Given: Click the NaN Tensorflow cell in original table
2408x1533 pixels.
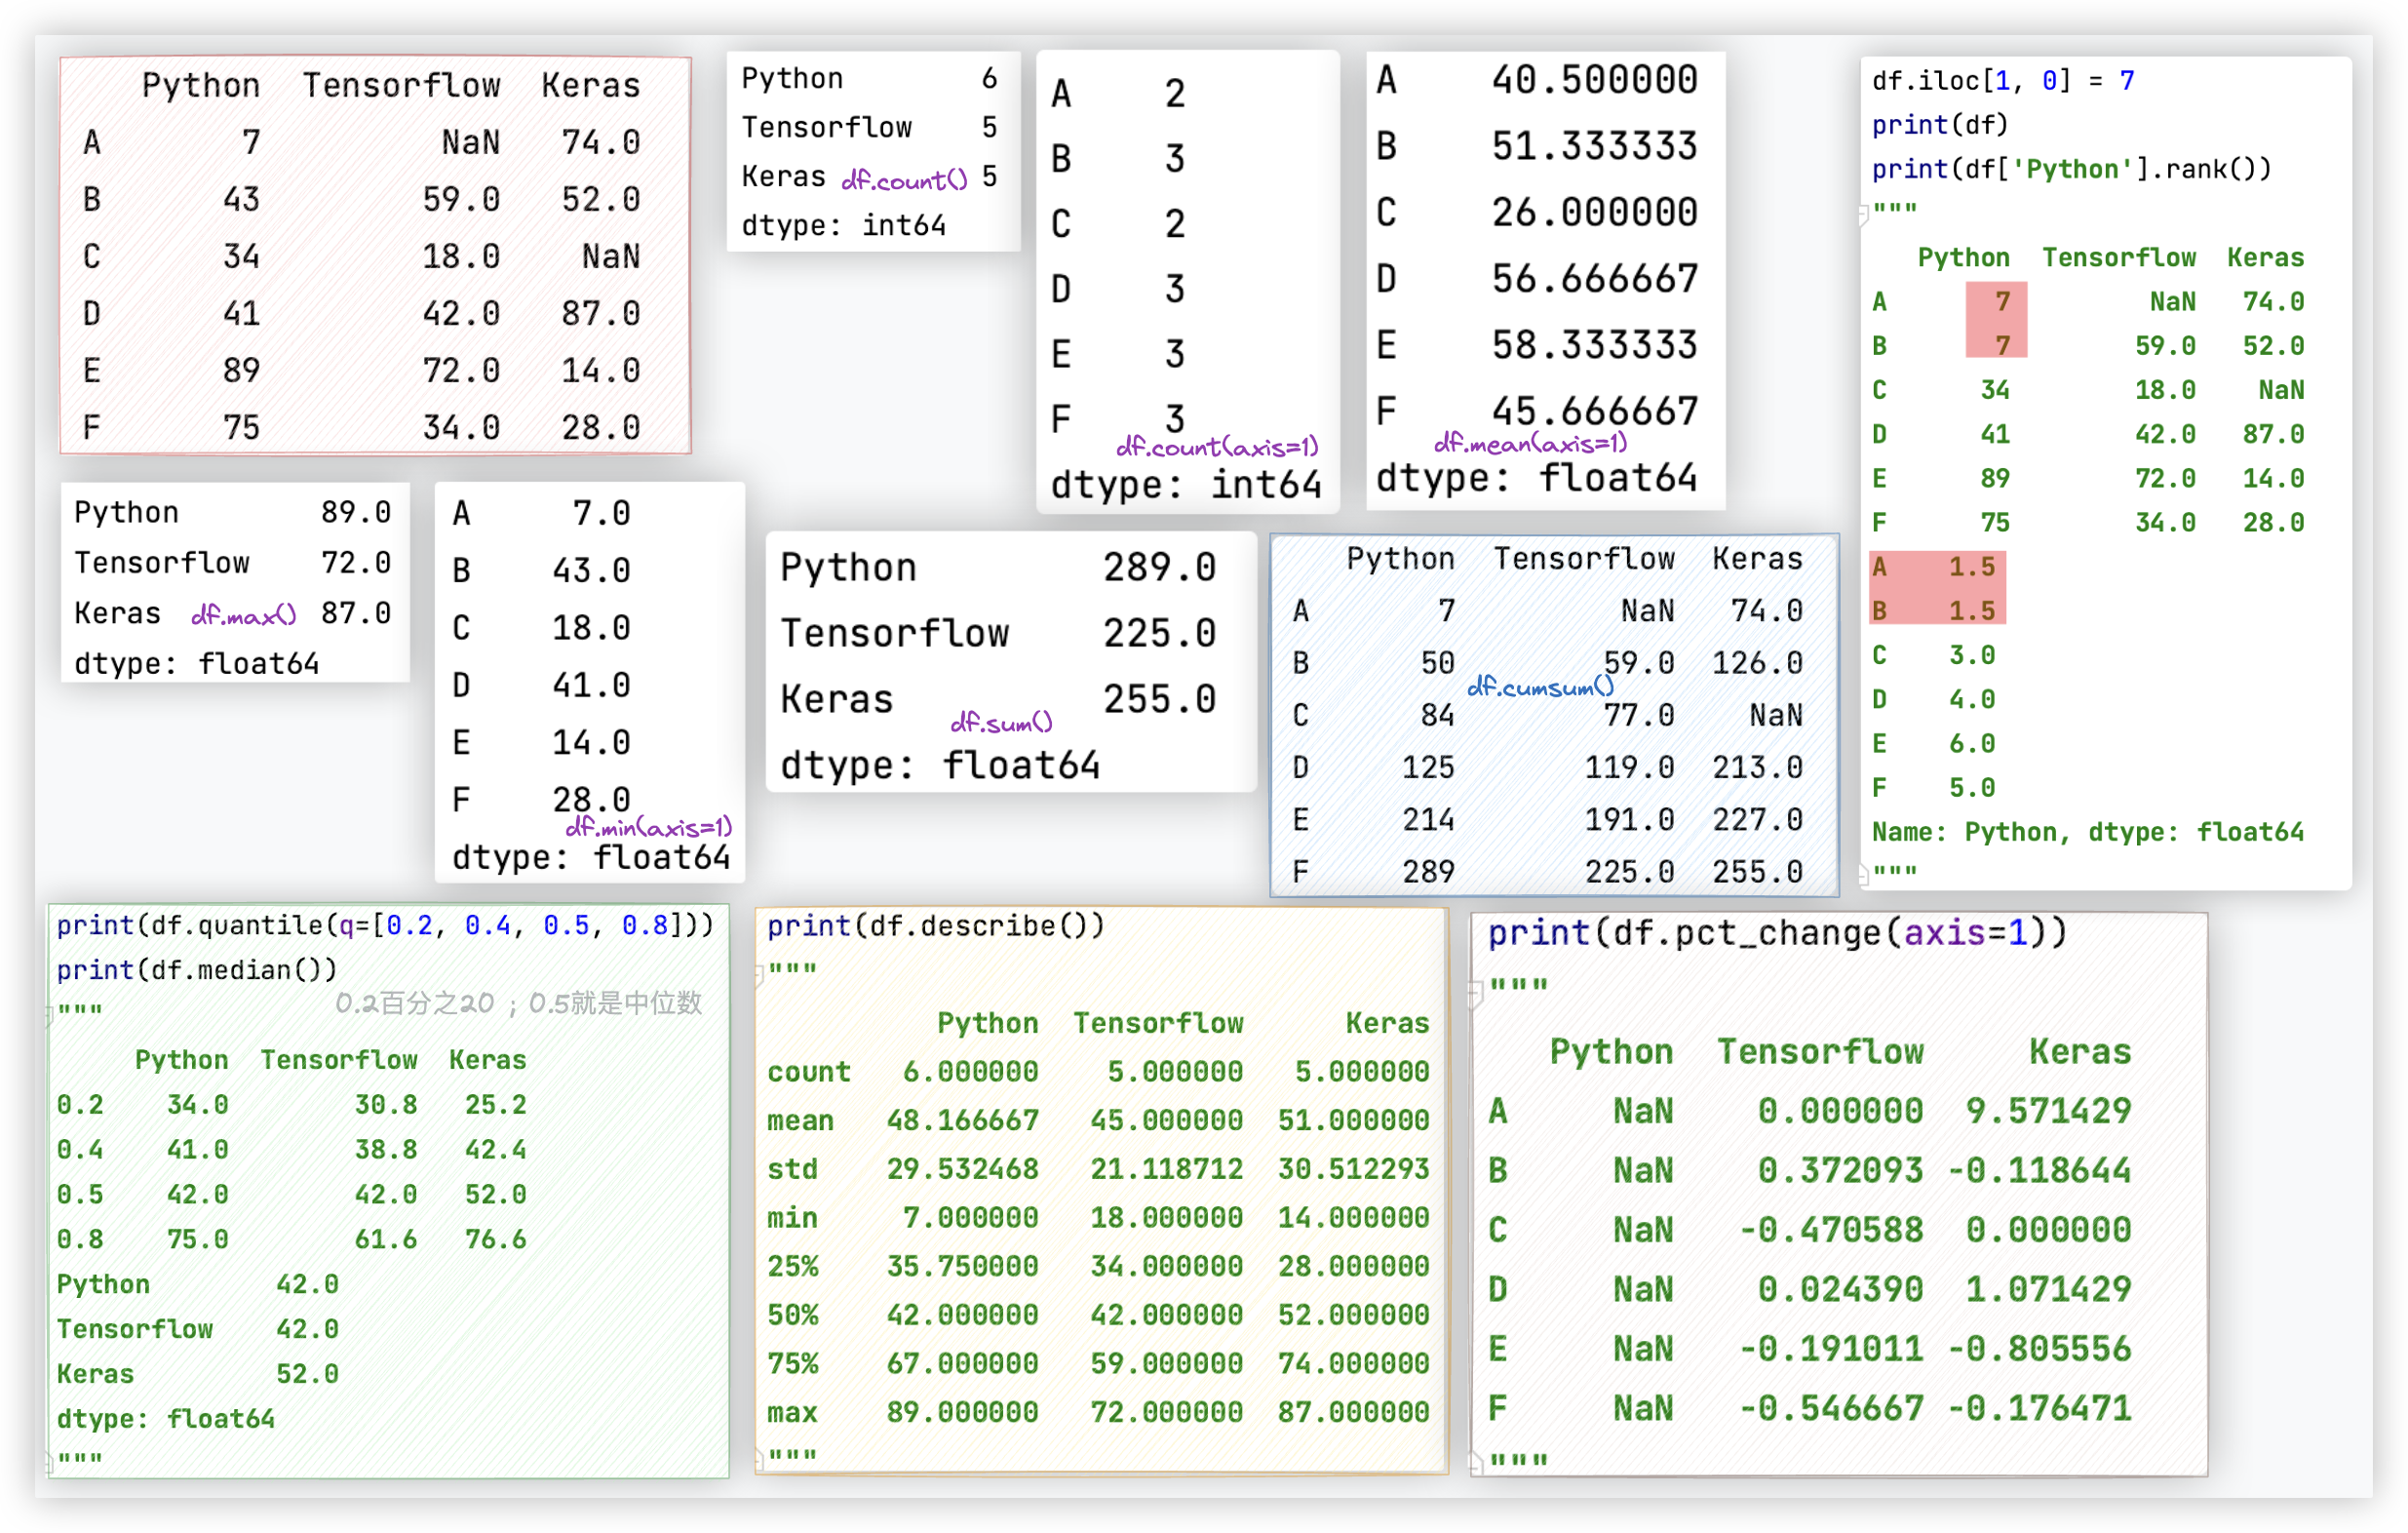Looking at the screenshot, I should [x=470, y=142].
